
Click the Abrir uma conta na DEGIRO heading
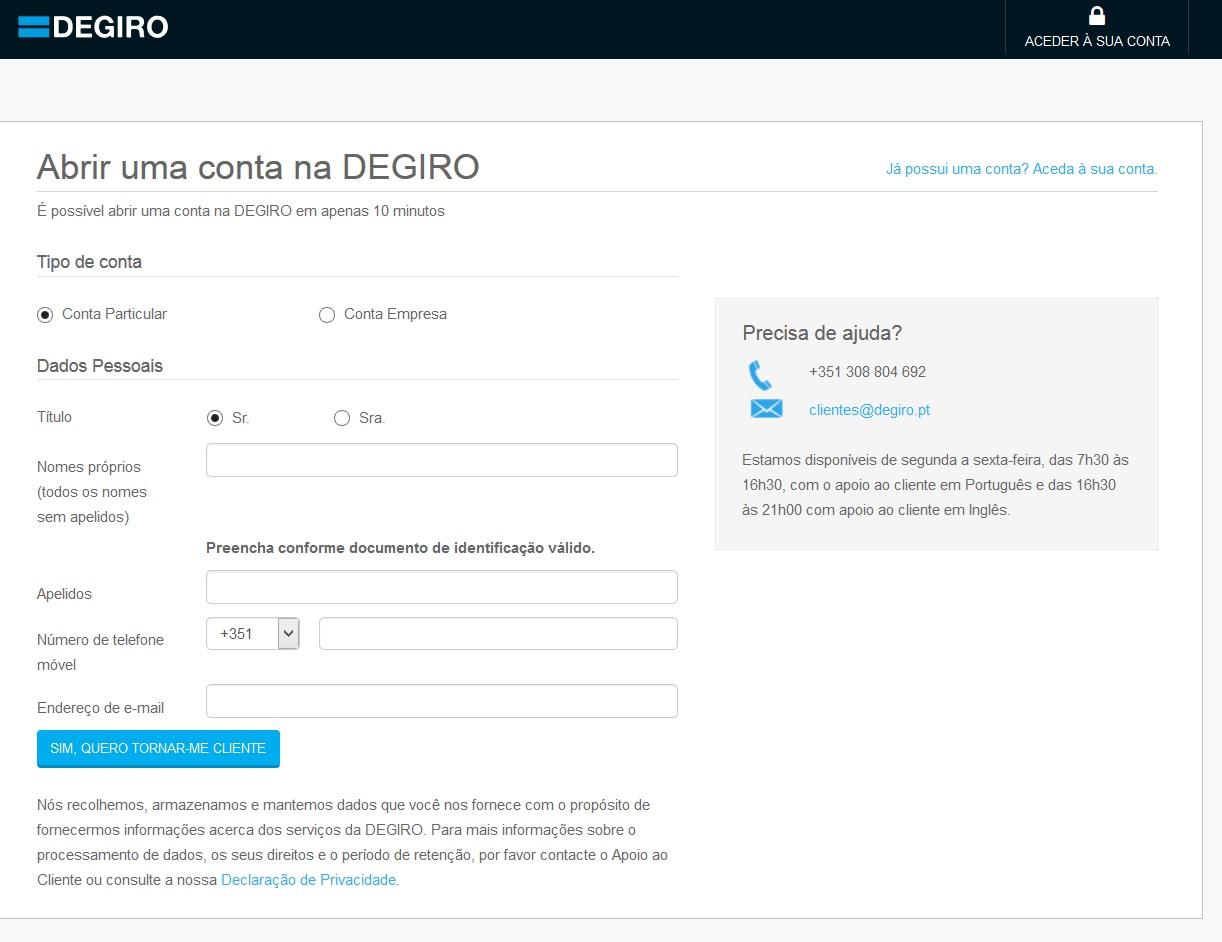(x=258, y=167)
